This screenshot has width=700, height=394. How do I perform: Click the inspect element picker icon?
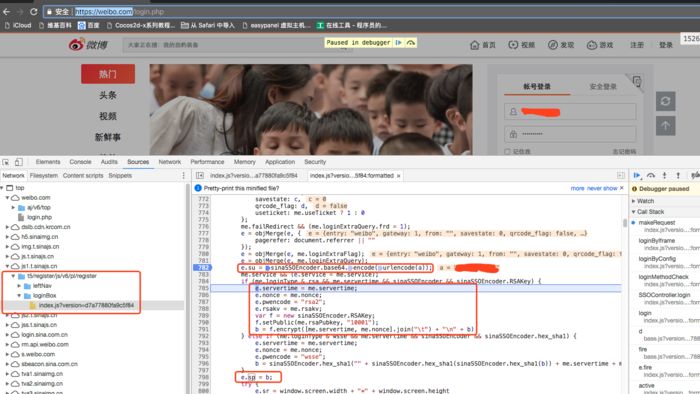pos(6,162)
